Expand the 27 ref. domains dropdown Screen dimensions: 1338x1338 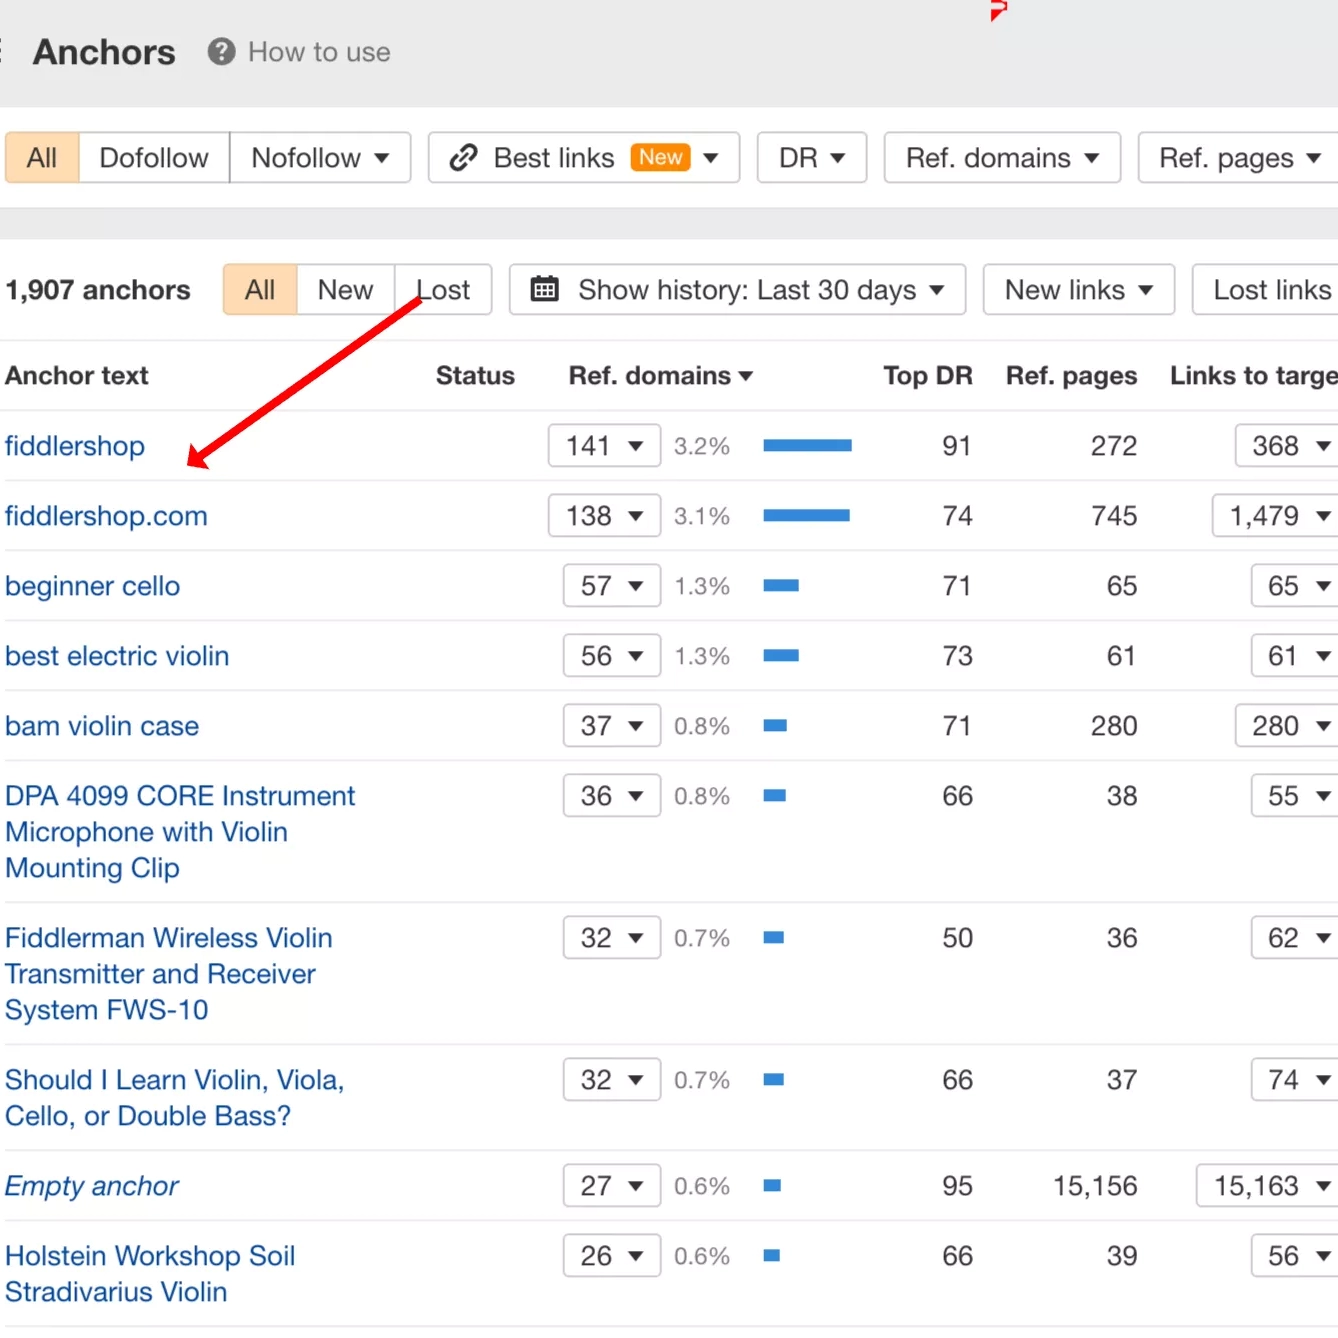point(612,1186)
